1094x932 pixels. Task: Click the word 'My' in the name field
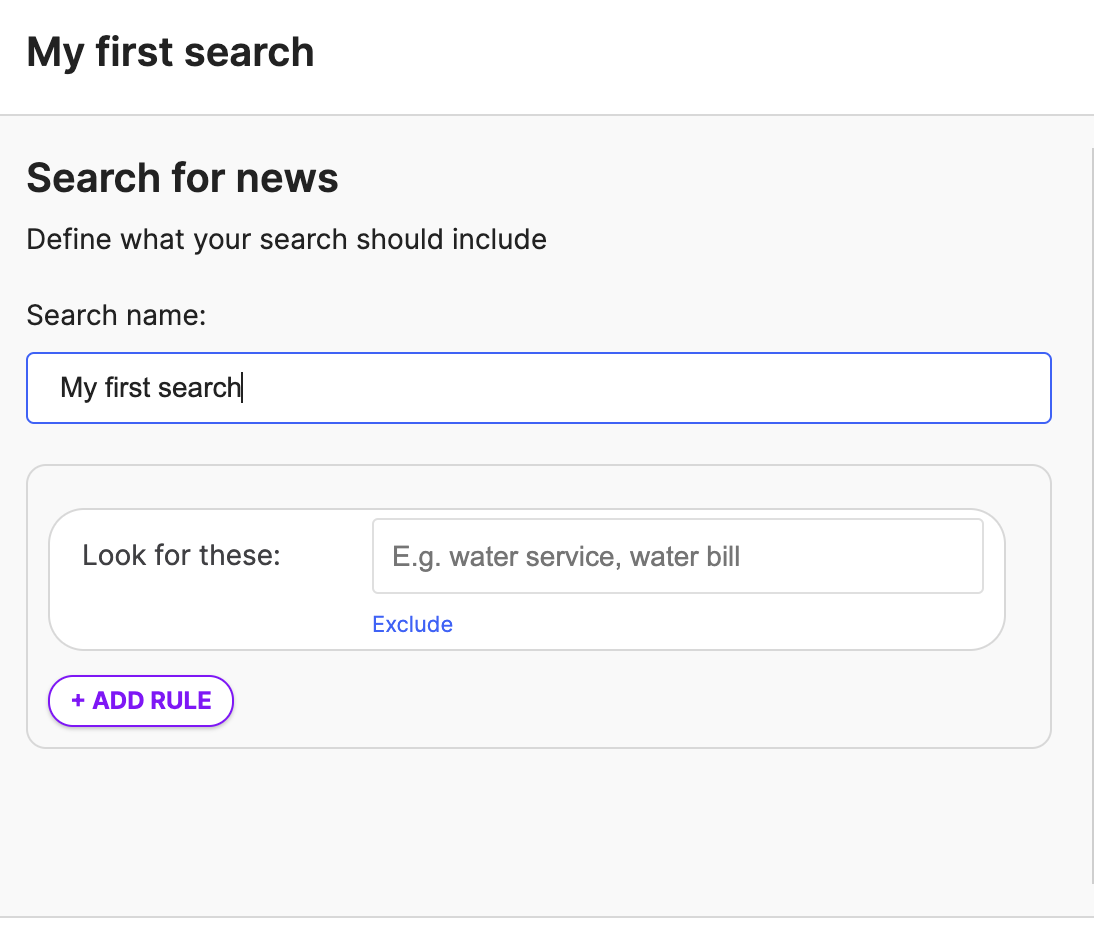(78, 388)
